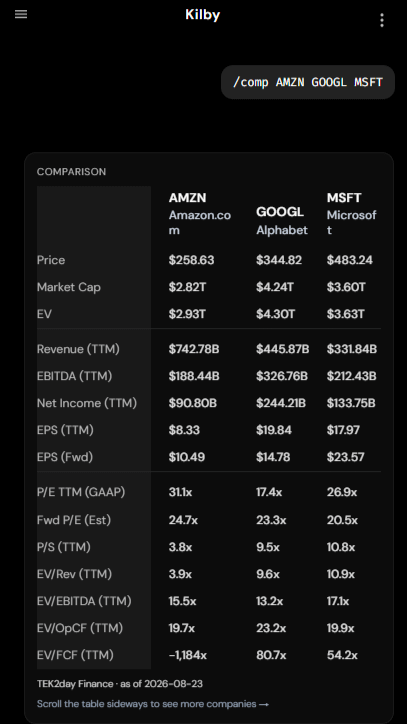Select the Market Cap row label
407x724 pixels.
coord(68,287)
